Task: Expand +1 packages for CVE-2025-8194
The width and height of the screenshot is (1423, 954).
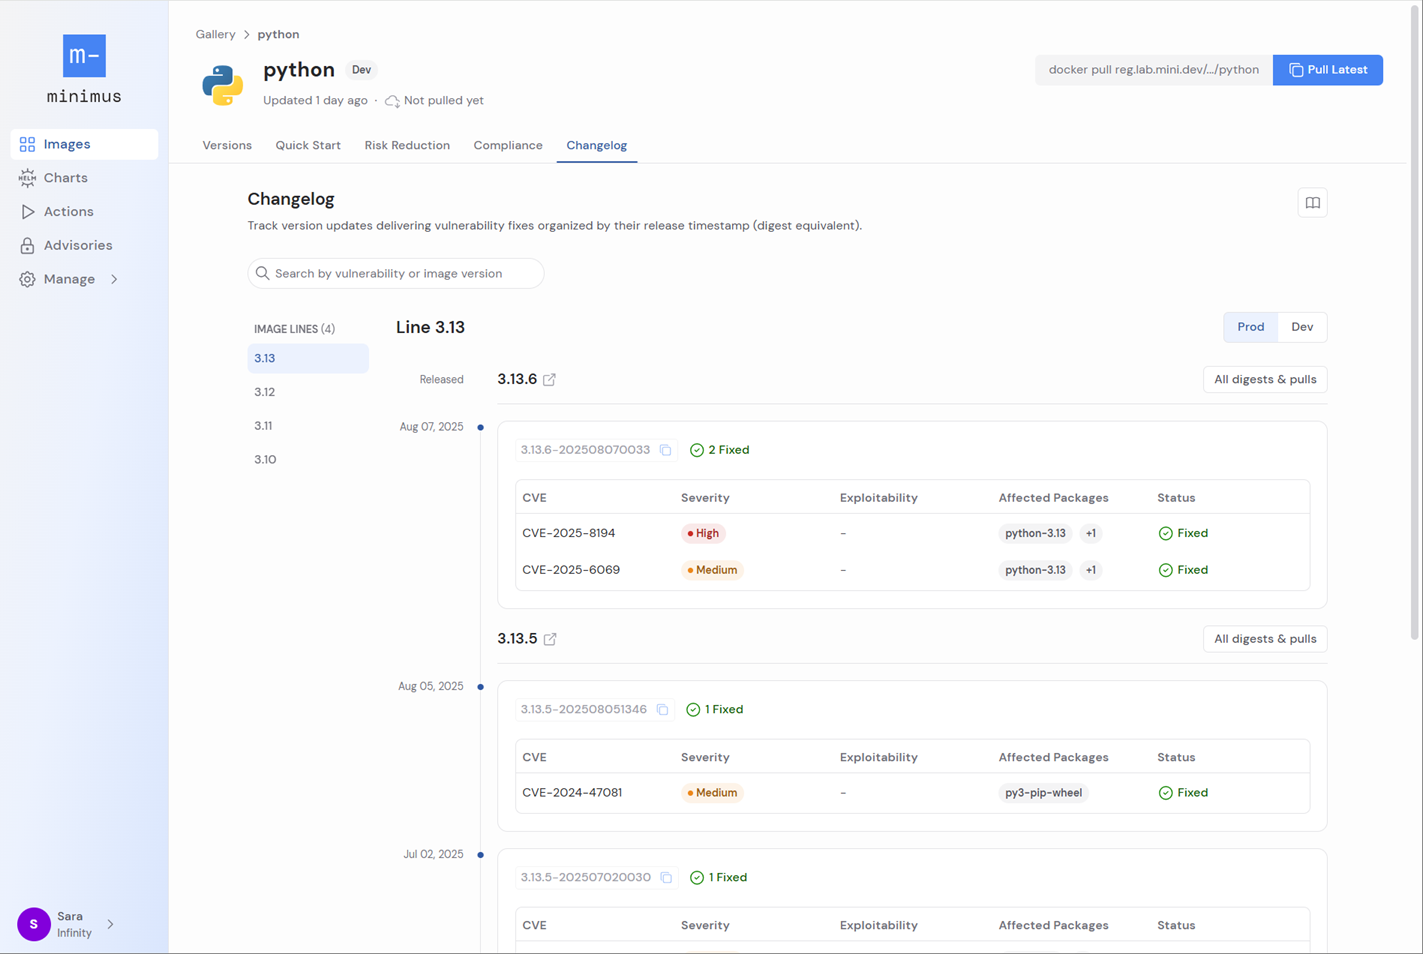Action: tap(1091, 533)
